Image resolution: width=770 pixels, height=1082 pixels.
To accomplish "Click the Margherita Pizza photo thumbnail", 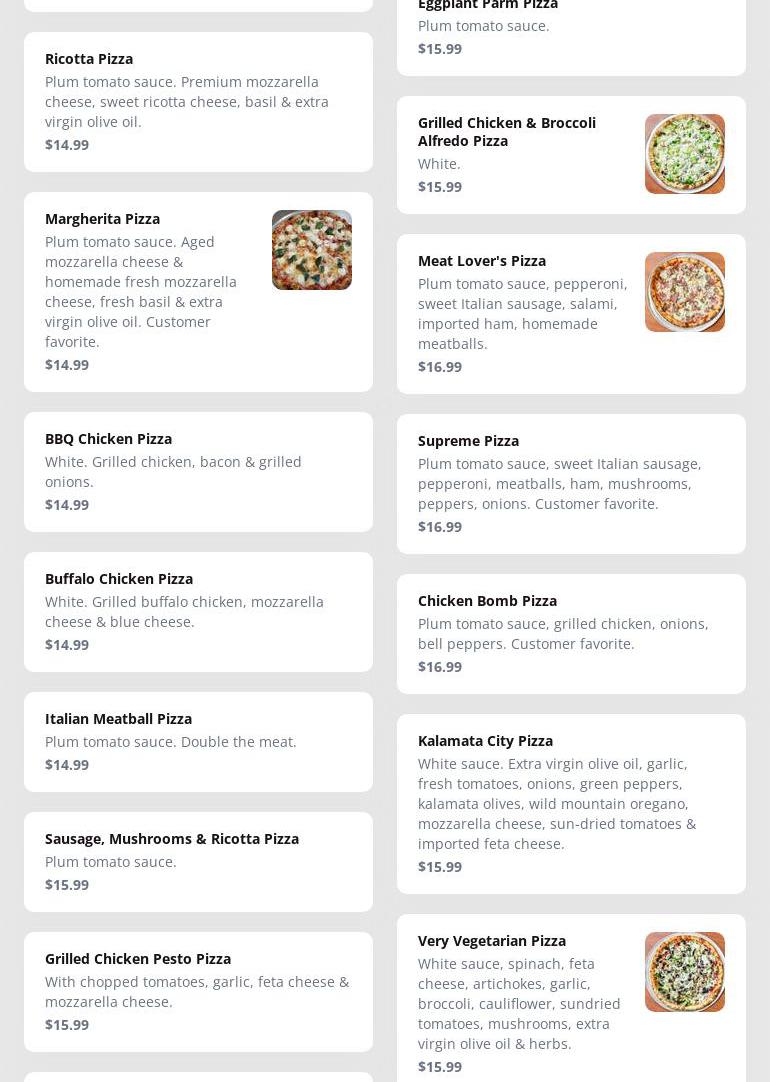I will [312, 250].
